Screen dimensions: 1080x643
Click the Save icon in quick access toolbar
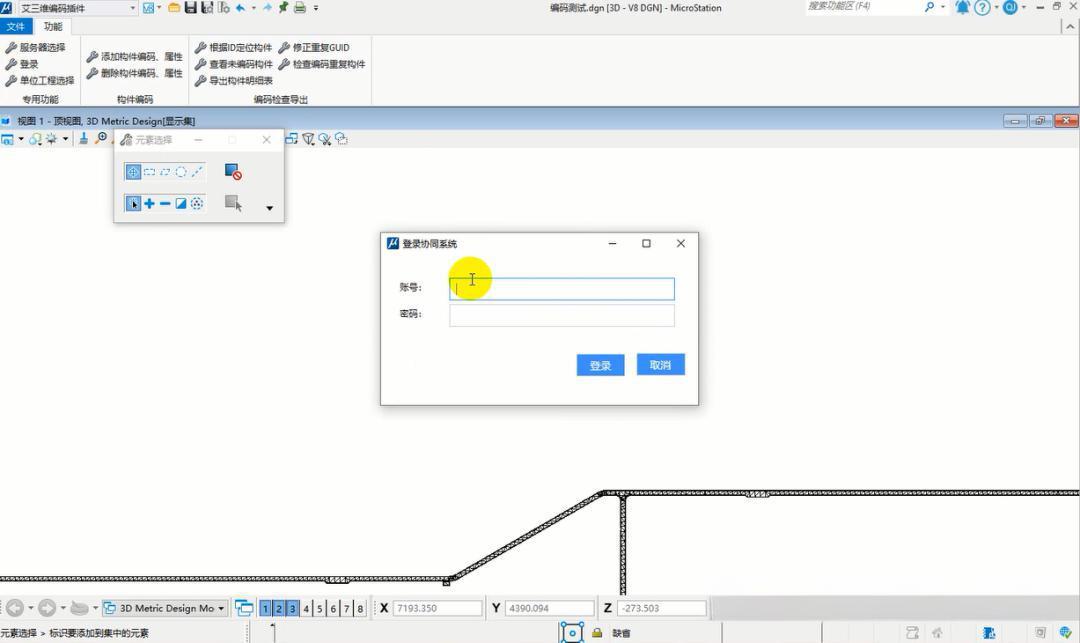[190, 8]
